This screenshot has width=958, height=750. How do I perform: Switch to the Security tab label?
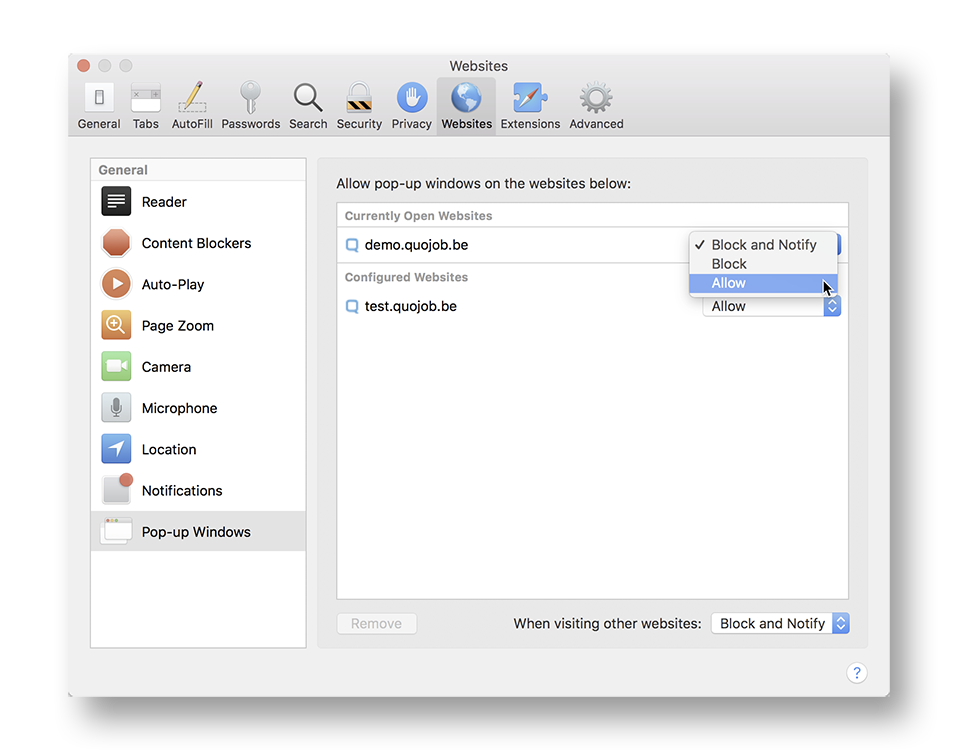359,124
